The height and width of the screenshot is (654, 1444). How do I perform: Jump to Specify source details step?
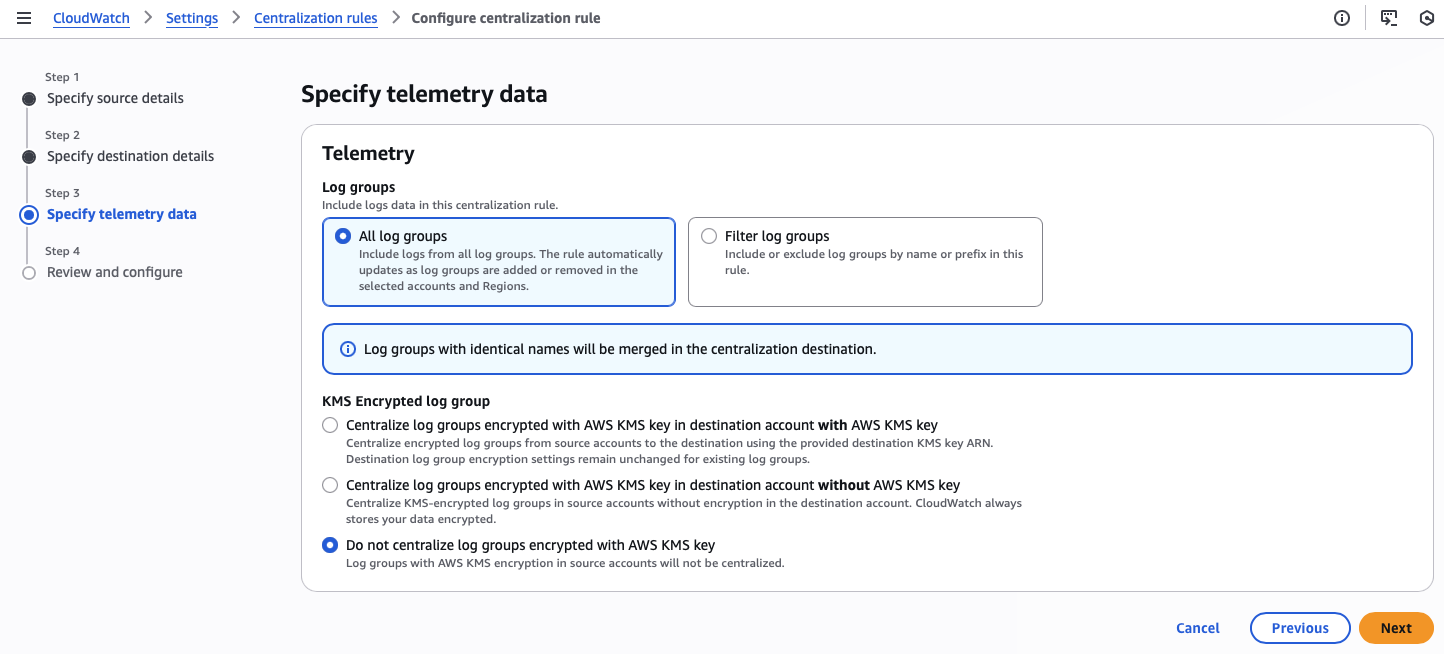115,98
